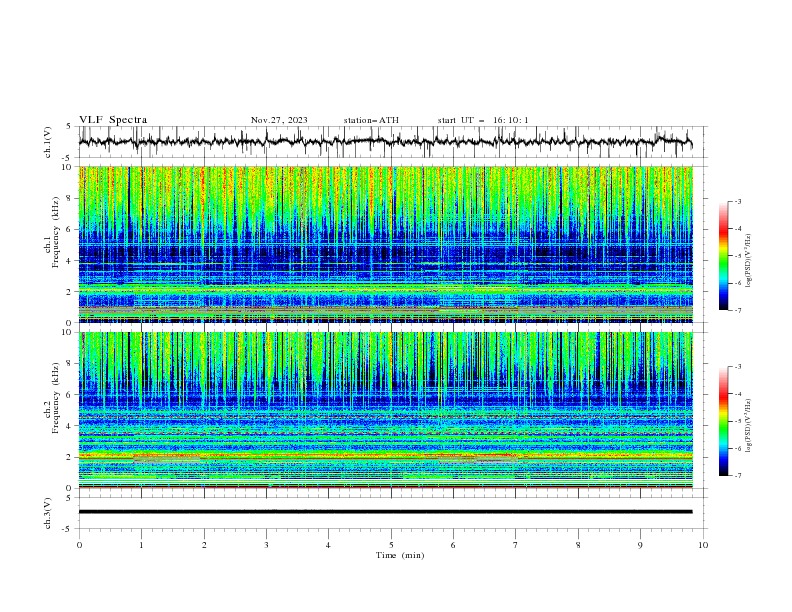Click the "-7" value on ch.2 colorbar
Image resolution: width=792 pixels, height=612 pixels.
738,475
